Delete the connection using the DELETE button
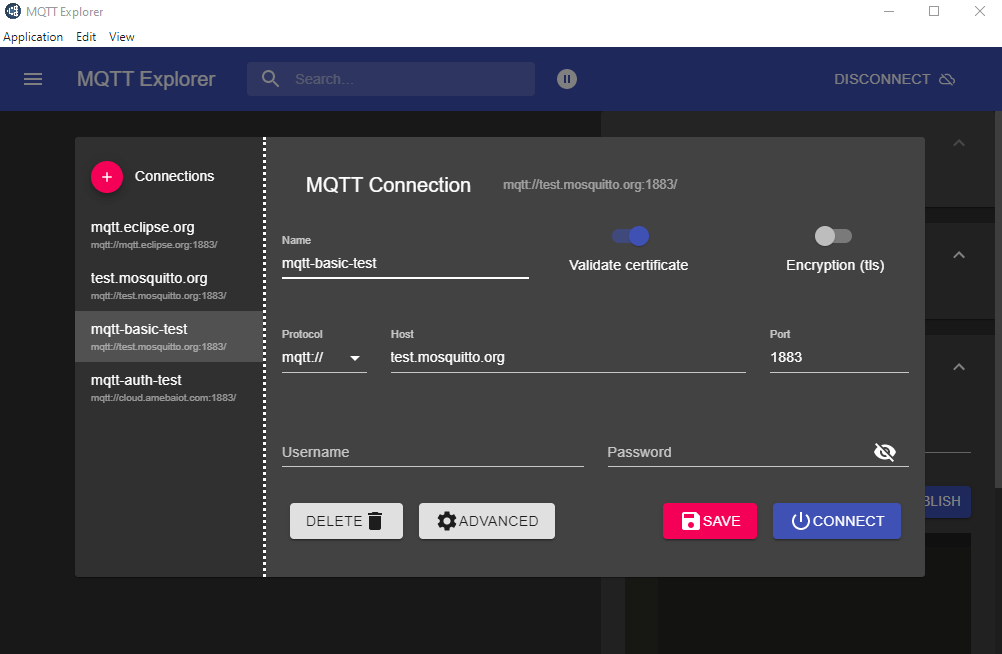The height and width of the screenshot is (654, 1002). tap(346, 521)
